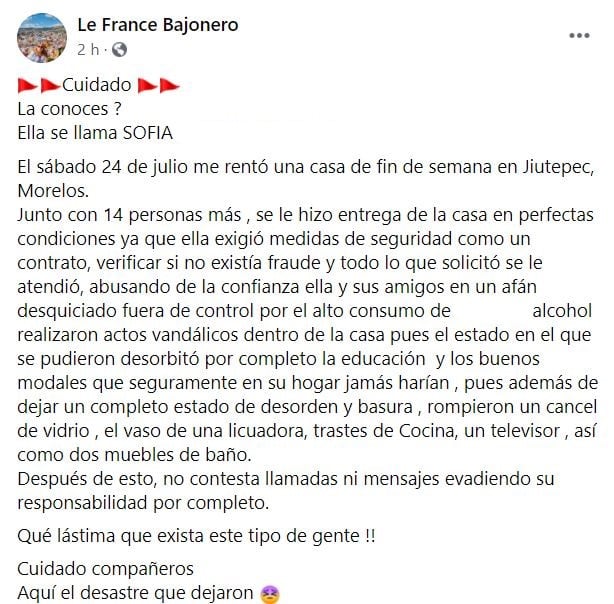Viewport: 614px width, 604px height.
Task: Click the word "Cuidado" between the flags
Action: 96,86
